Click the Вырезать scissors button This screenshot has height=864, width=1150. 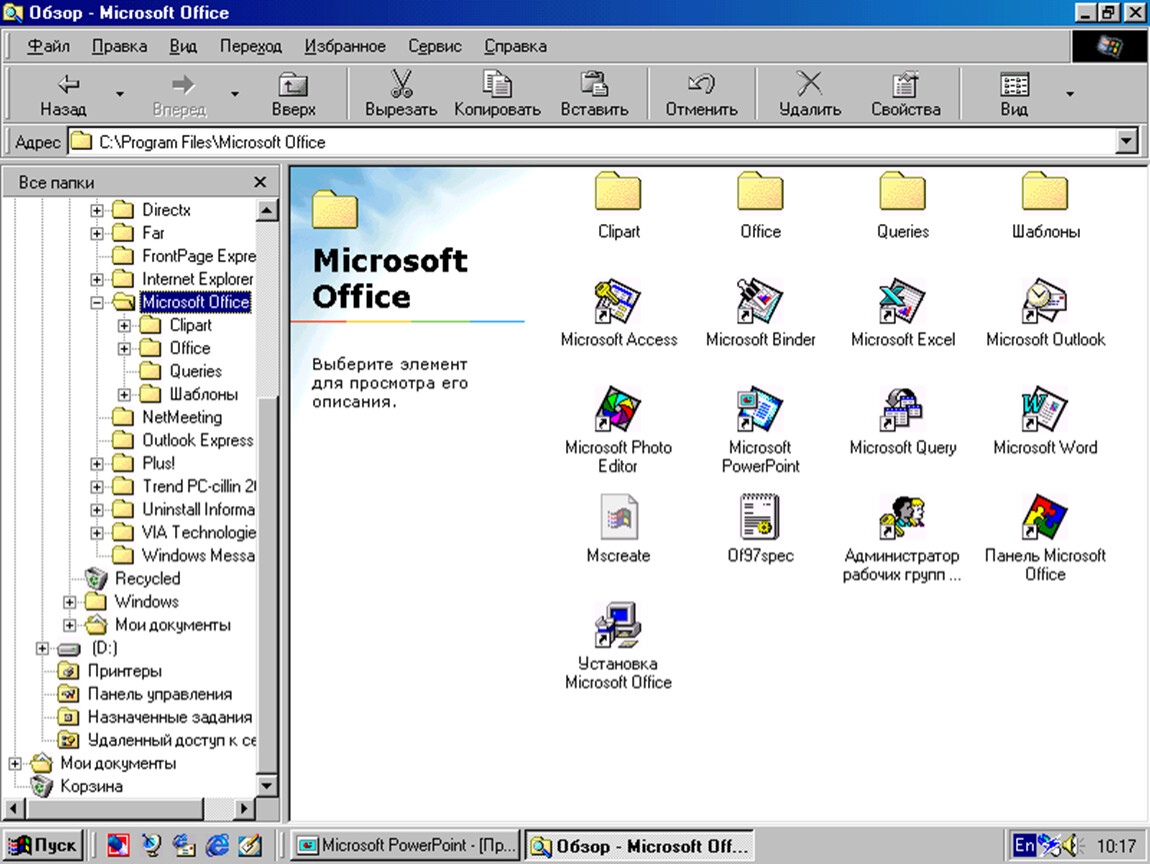401,95
